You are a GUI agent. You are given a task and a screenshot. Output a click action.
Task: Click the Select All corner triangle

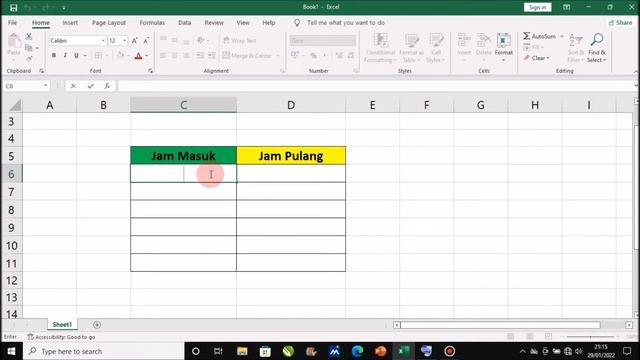point(15,106)
